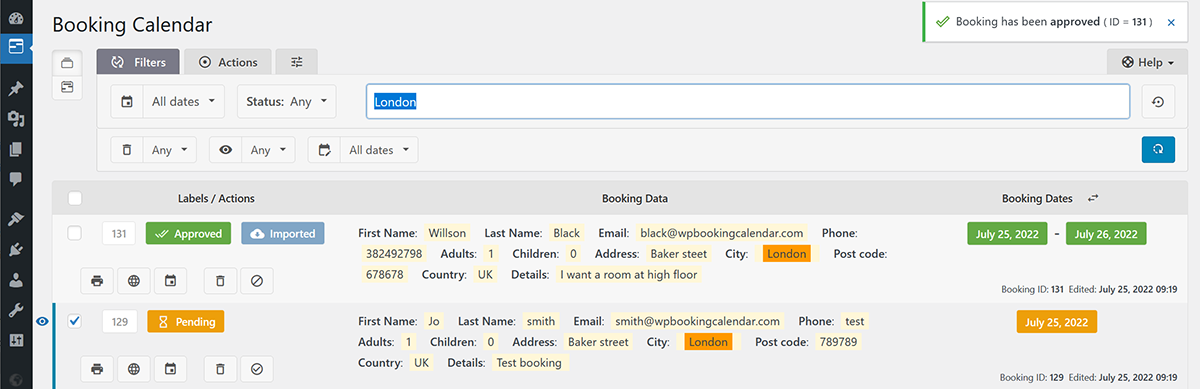Open the Help dropdown menu
Viewport: 1200px width, 389px height.
pyautogui.click(x=1147, y=62)
